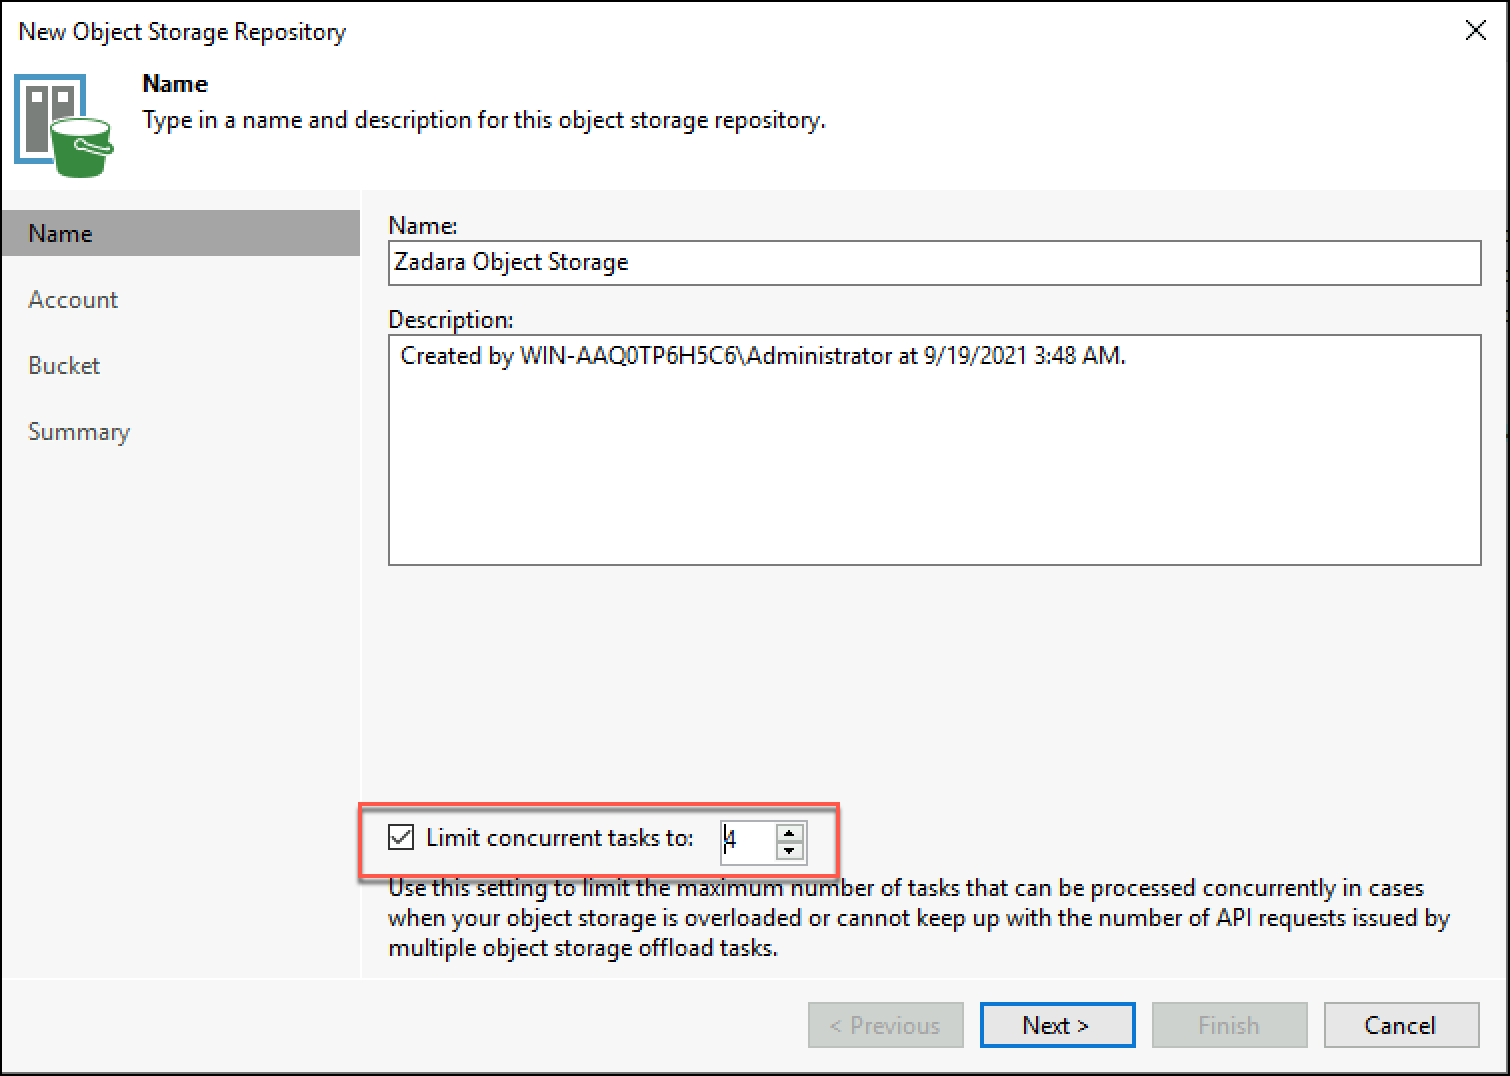Click the 'Limit concurrent tasks to:' label
This screenshot has width=1510, height=1076.
(560, 838)
